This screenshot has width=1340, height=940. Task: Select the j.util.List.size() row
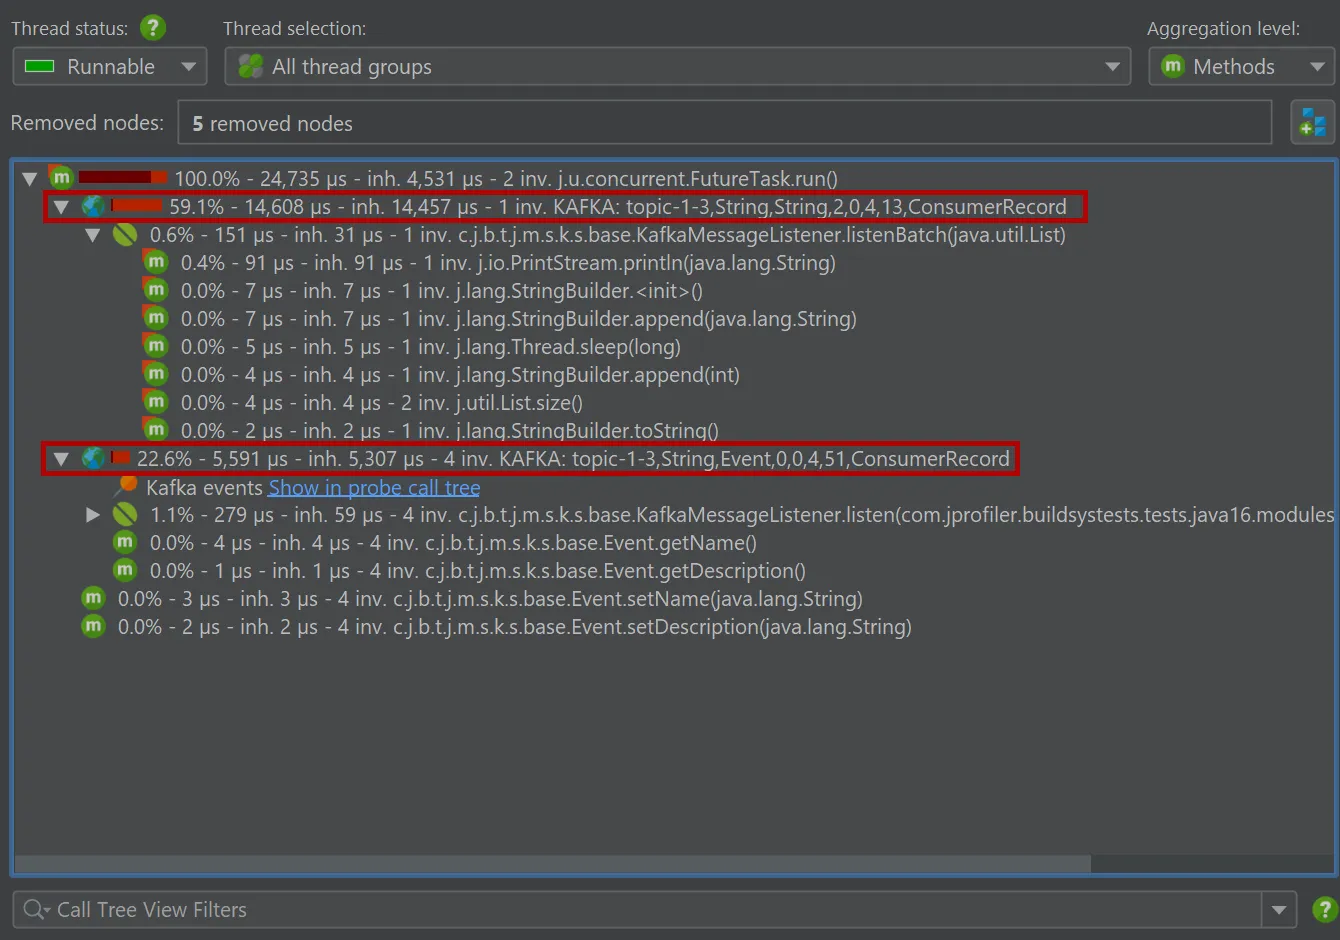click(x=382, y=403)
